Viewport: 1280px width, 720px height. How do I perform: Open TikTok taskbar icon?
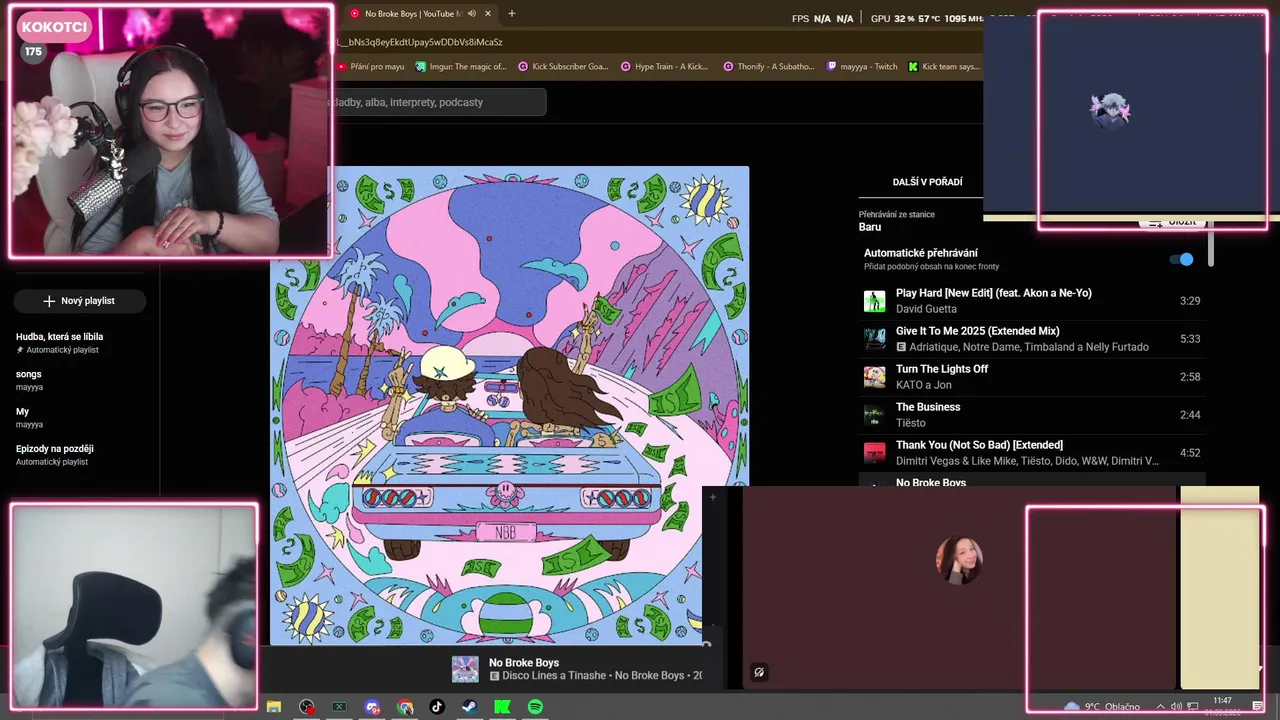coord(437,707)
